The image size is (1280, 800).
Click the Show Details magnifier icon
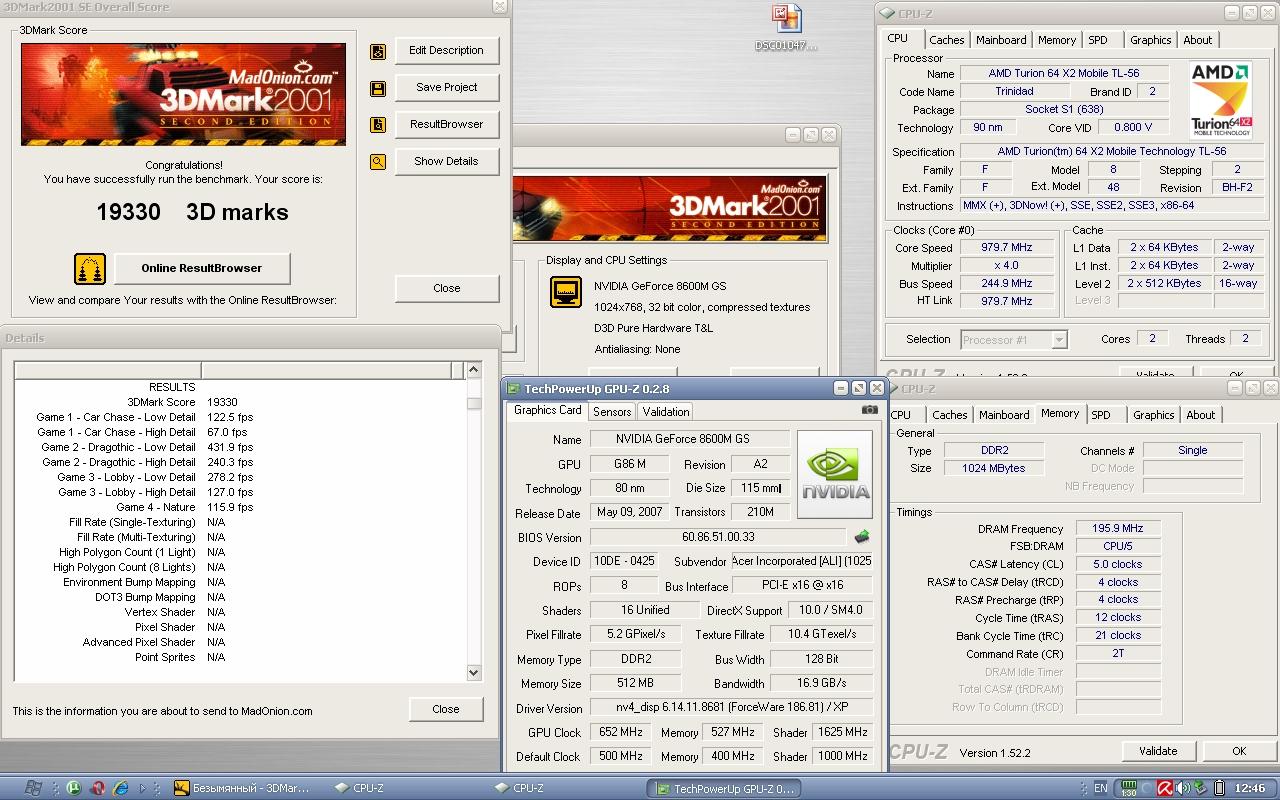coord(378,162)
